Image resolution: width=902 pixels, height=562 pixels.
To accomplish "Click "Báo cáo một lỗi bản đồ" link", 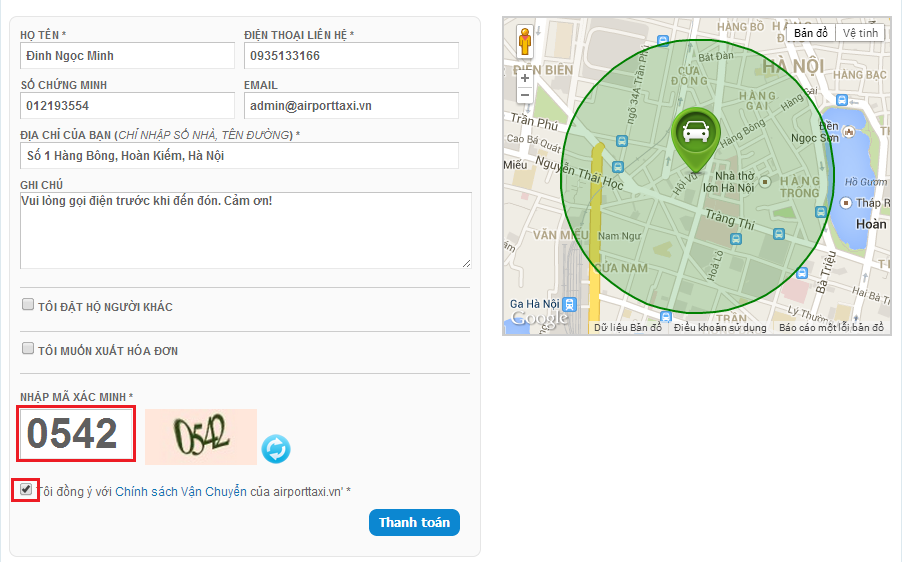I will pos(831,328).
